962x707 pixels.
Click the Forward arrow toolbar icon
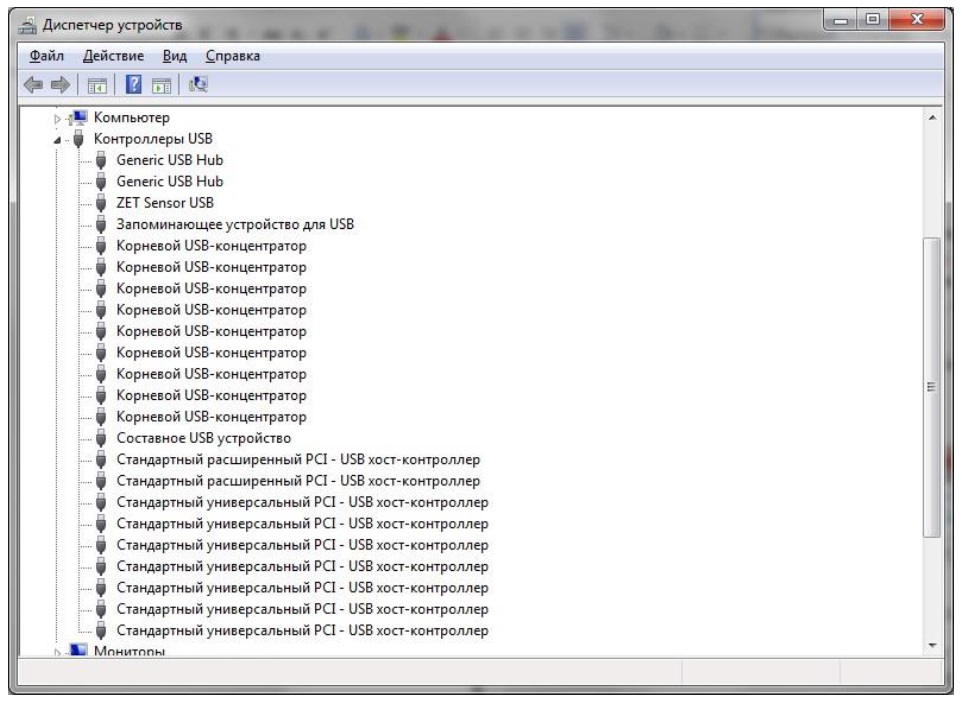tap(60, 84)
